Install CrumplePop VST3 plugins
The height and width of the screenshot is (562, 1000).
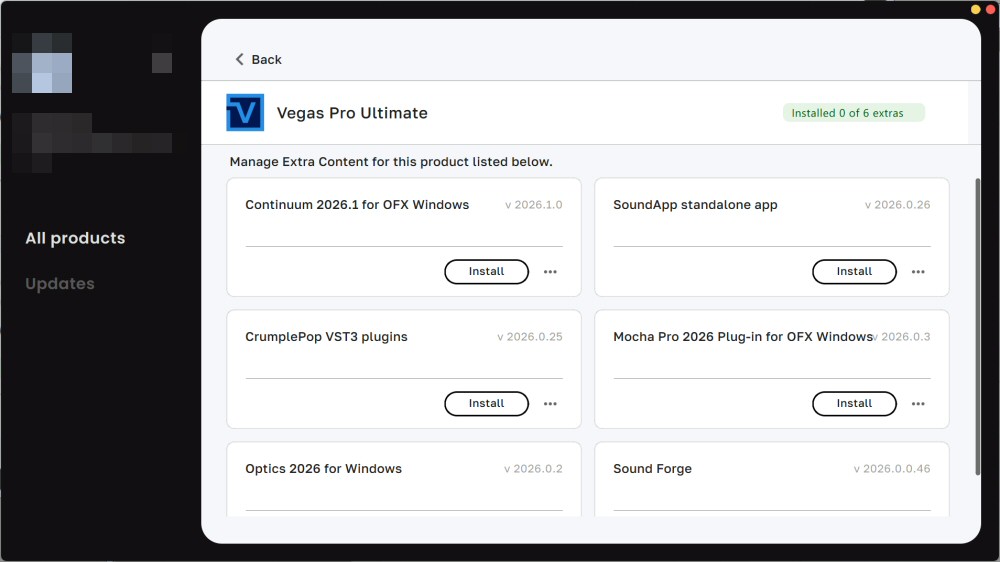point(486,404)
